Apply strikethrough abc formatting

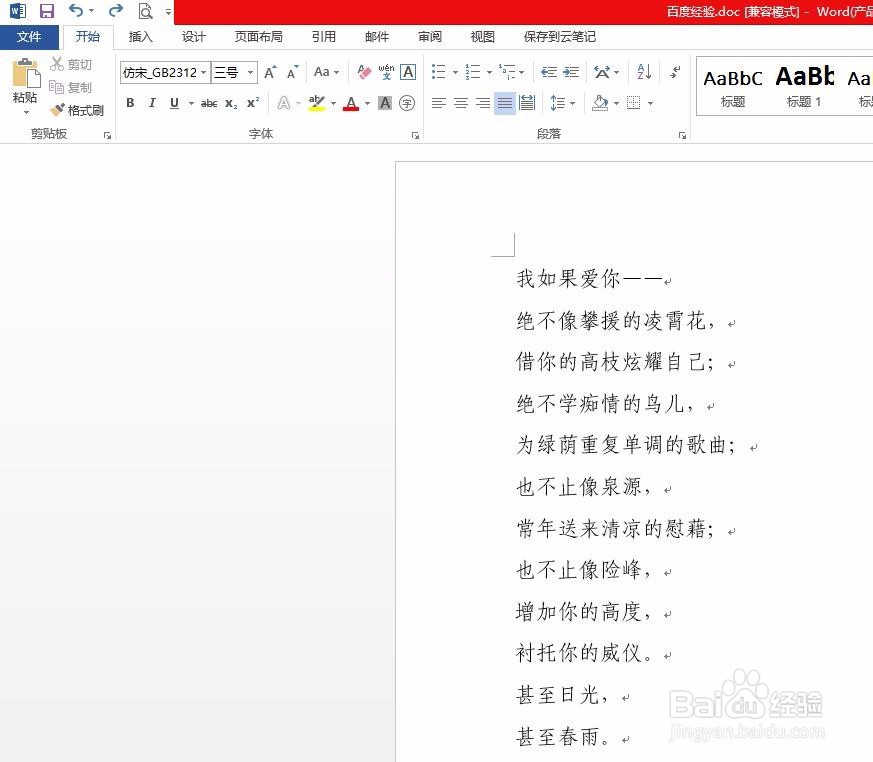click(x=209, y=103)
